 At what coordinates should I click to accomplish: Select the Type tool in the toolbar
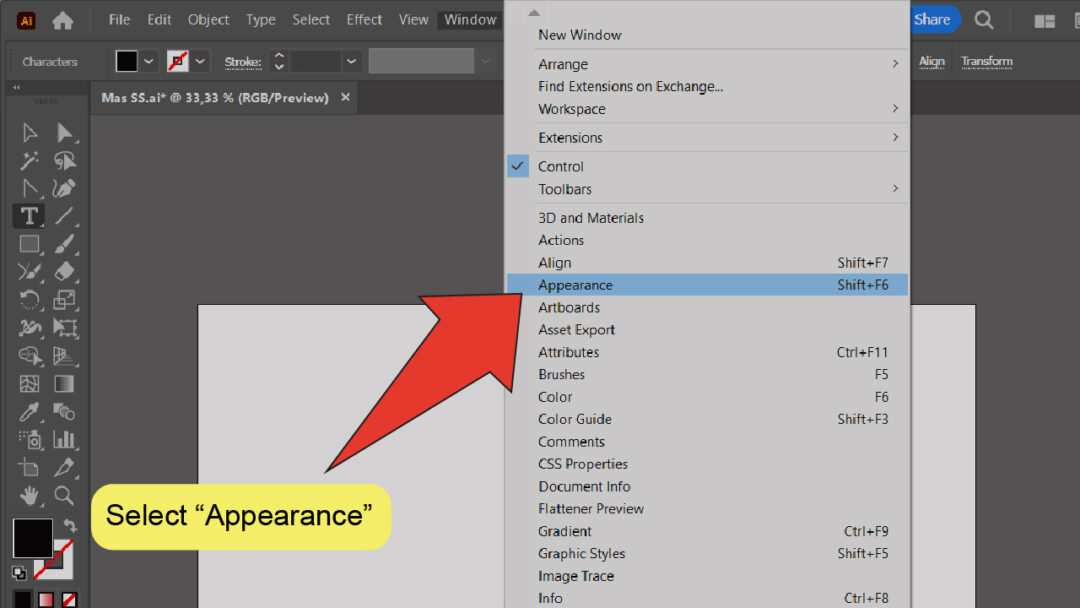click(28, 215)
